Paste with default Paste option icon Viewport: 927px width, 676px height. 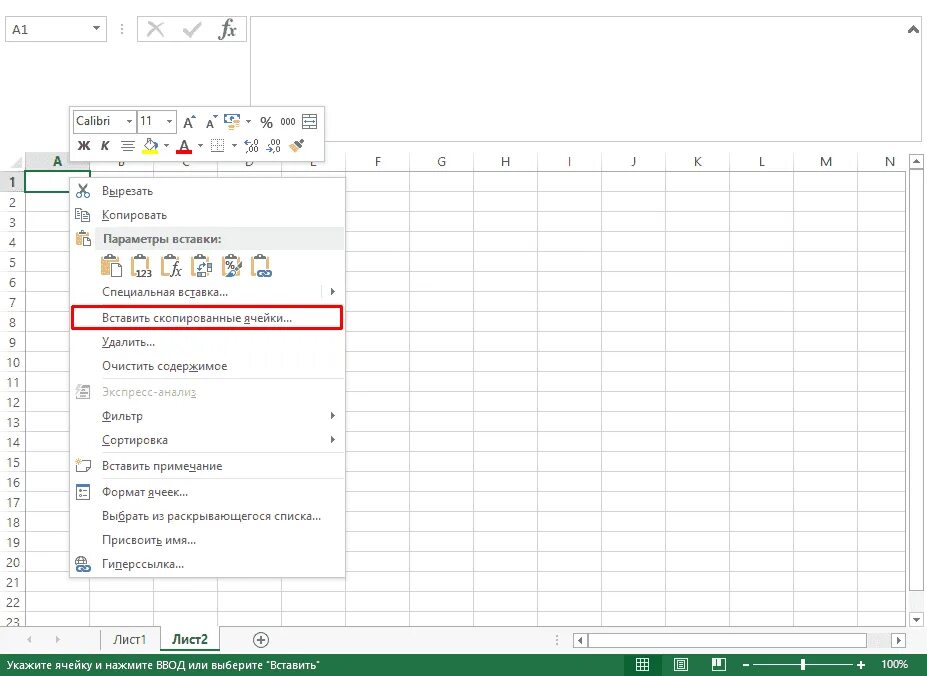[x=111, y=266]
